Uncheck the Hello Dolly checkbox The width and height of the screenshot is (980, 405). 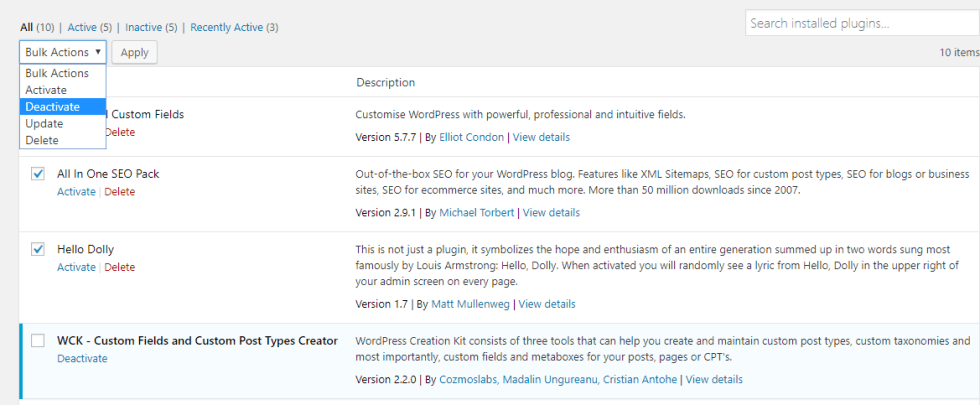click(x=38, y=249)
